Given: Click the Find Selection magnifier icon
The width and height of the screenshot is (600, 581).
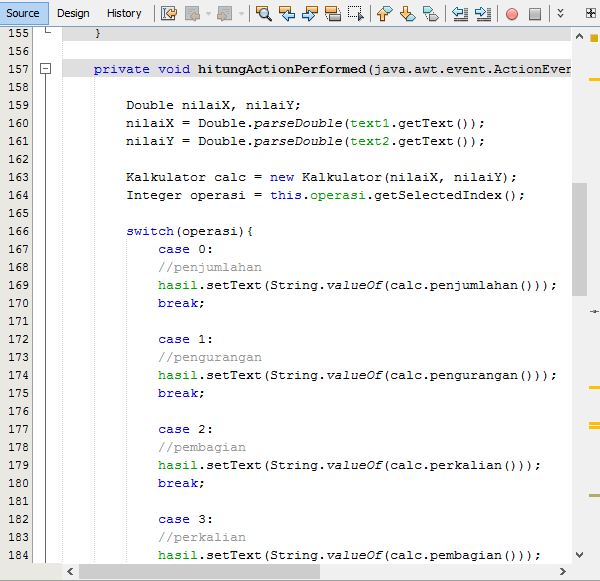Looking at the screenshot, I should coord(264,14).
